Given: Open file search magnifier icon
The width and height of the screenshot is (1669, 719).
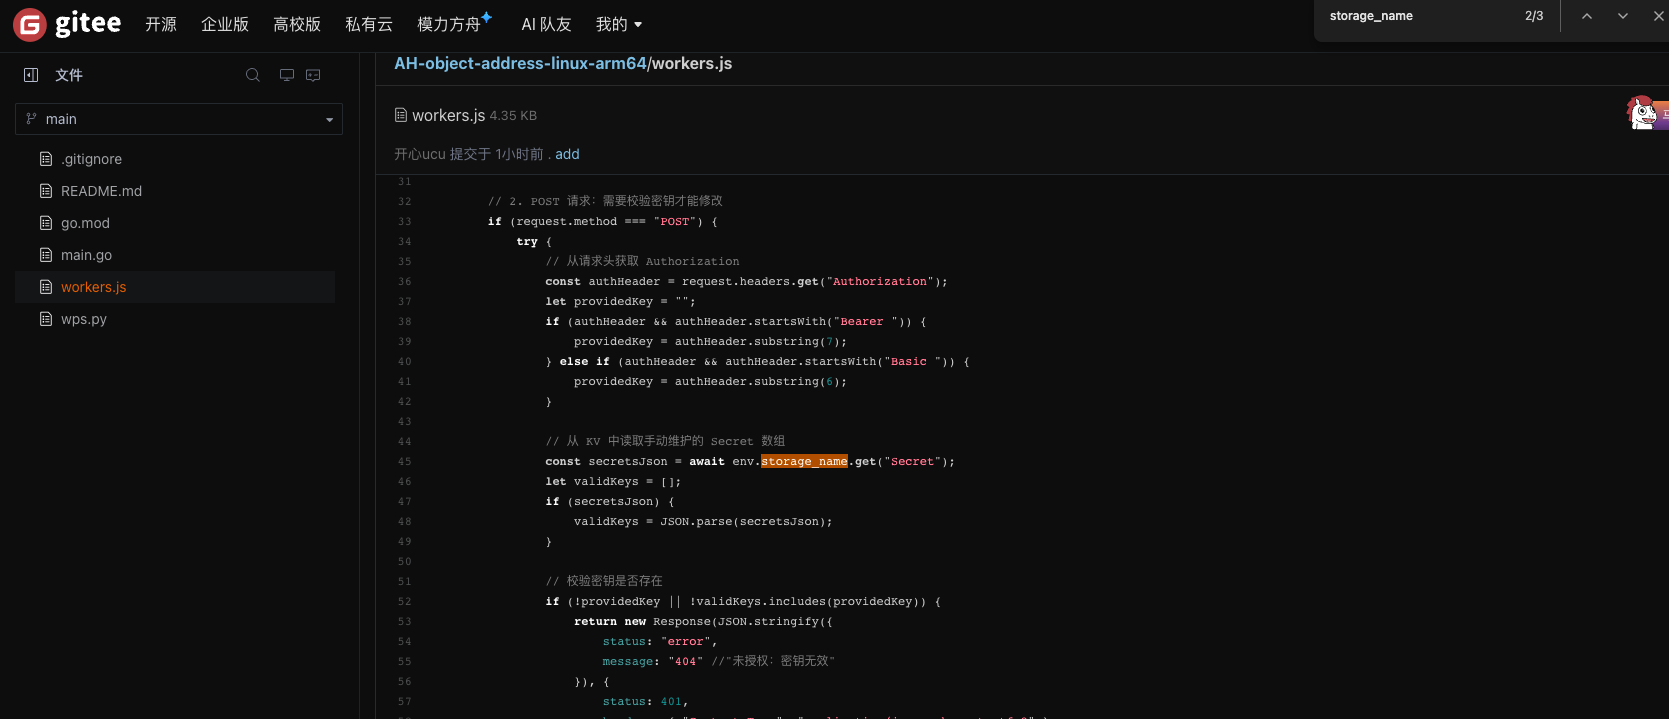Looking at the screenshot, I should (x=253, y=75).
